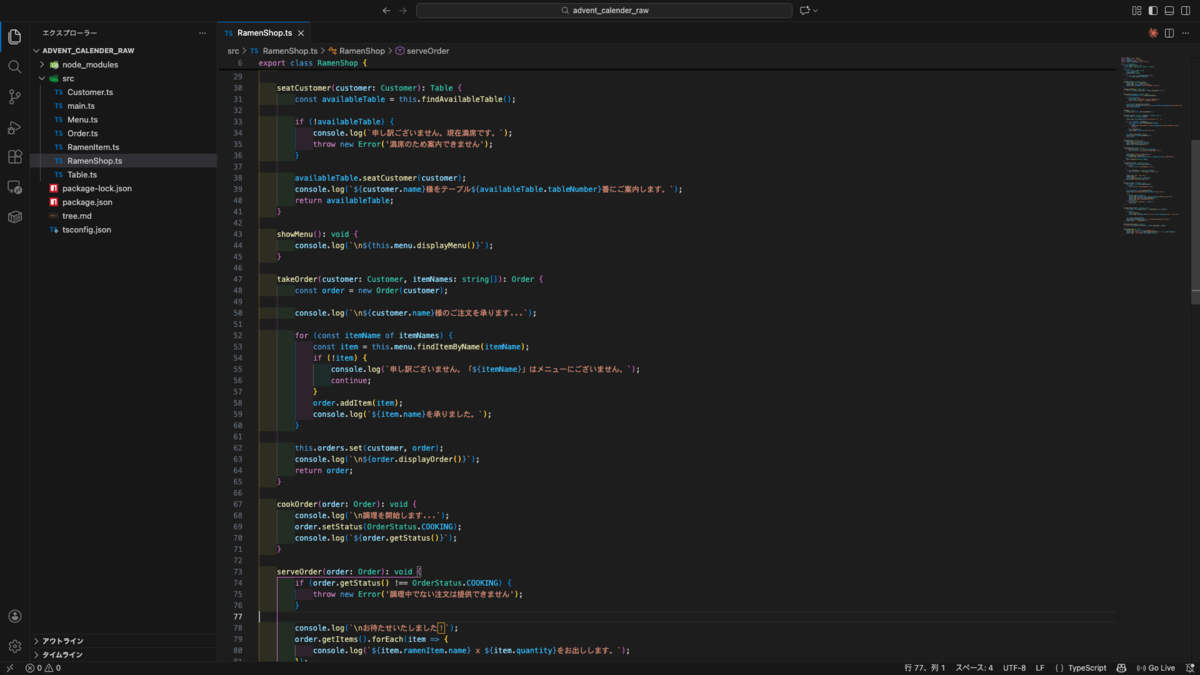The height and width of the screenshot is (675, 1200).
Task: Open the Extensions view
Action: point(14,157)
